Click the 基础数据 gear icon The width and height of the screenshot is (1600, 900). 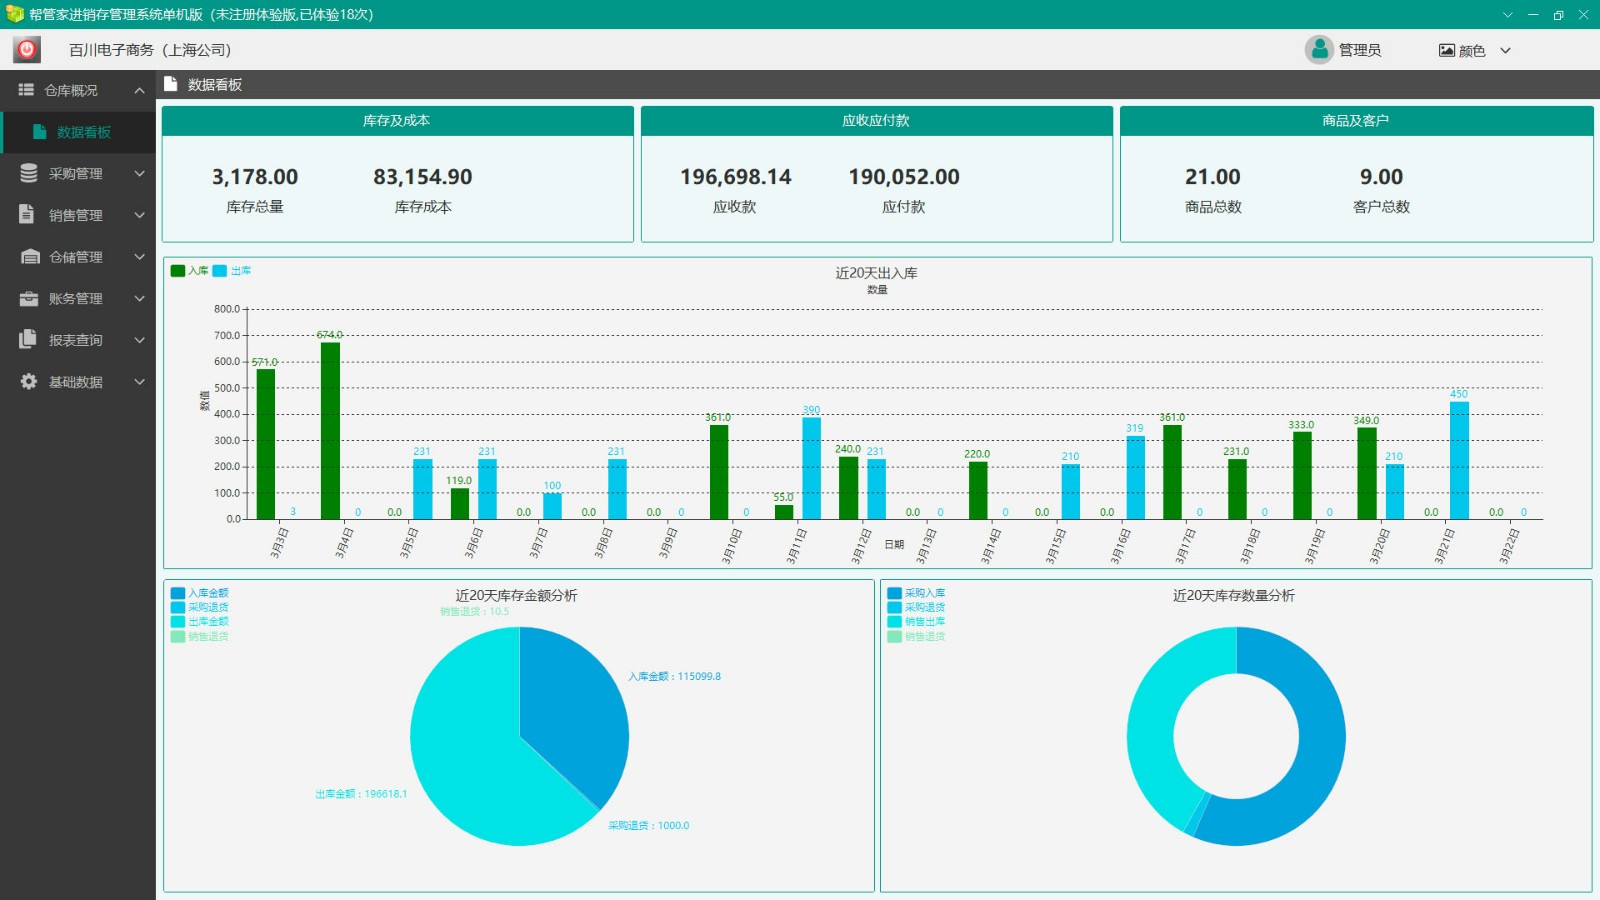point(29,381)
